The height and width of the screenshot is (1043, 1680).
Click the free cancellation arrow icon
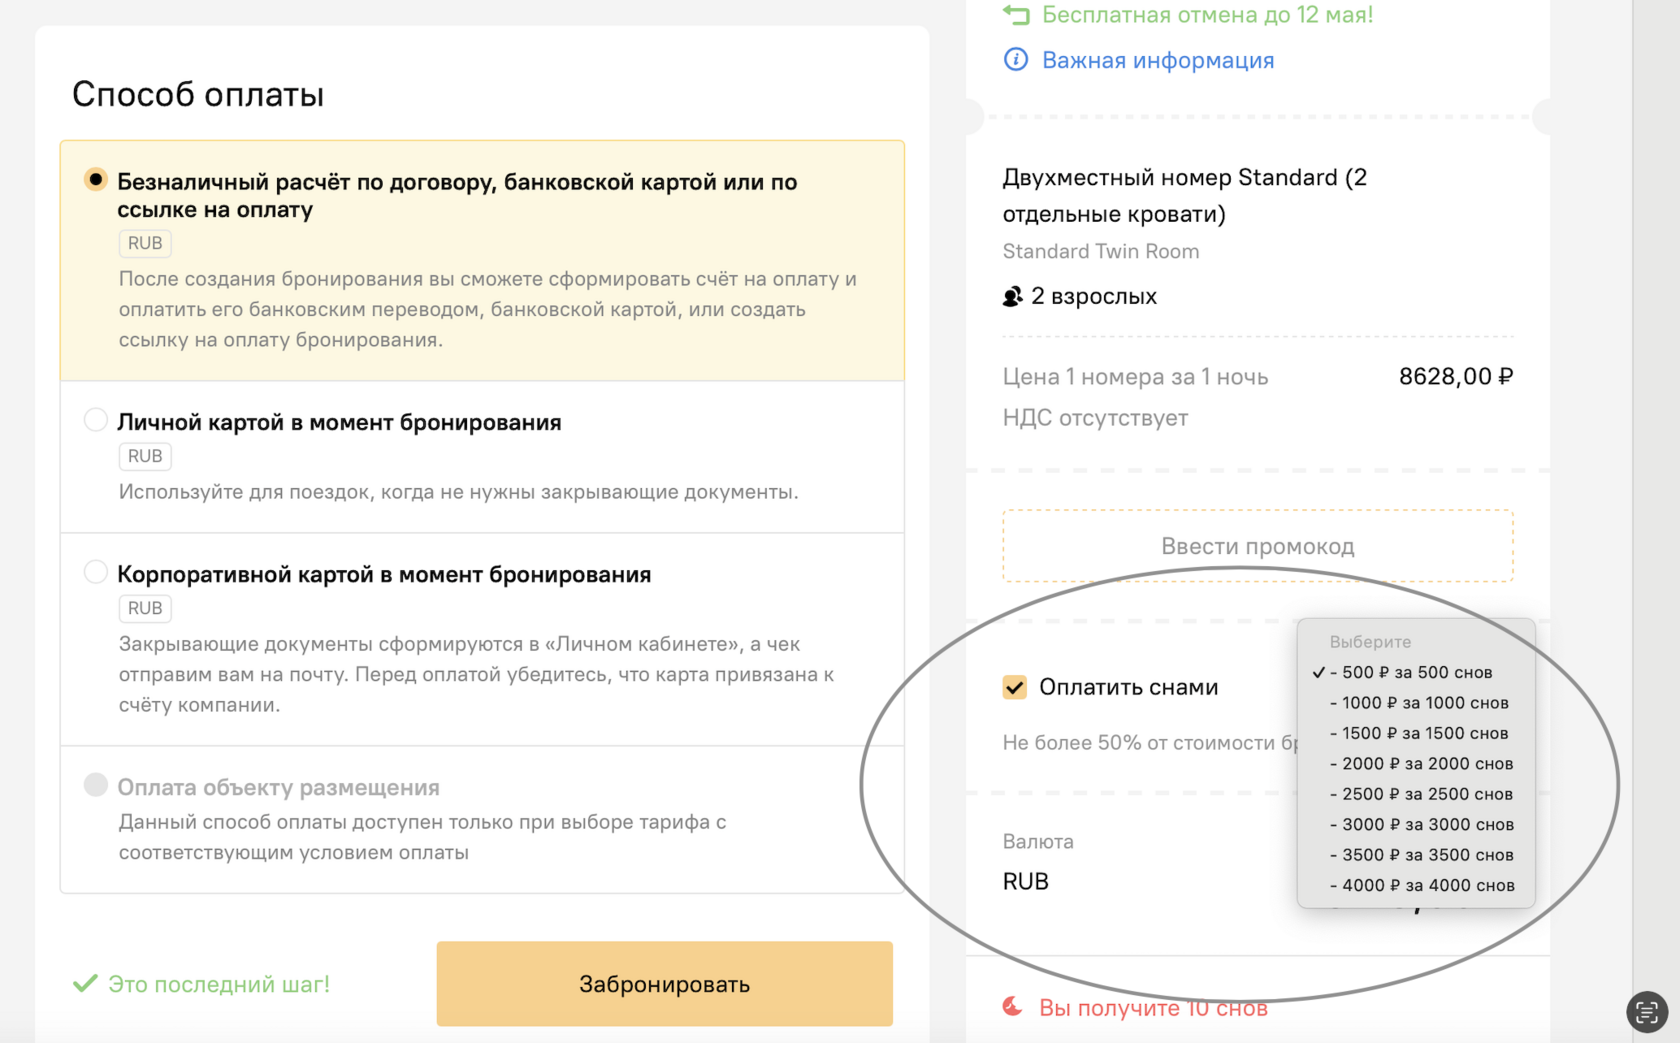point(1015,14)
